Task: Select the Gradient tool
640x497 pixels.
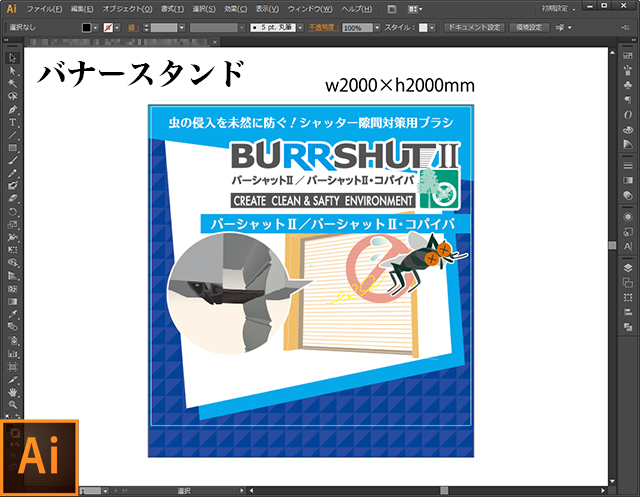Action: coord(12,302)
